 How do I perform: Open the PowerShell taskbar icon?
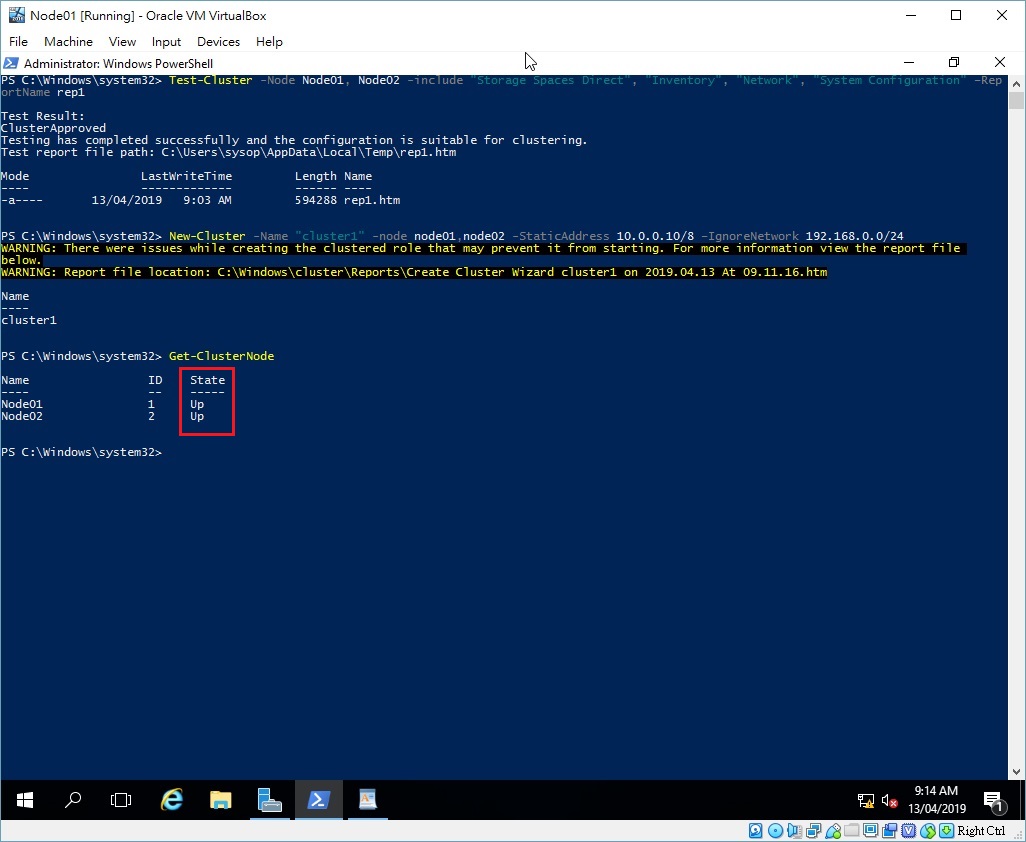click(318, 800)
